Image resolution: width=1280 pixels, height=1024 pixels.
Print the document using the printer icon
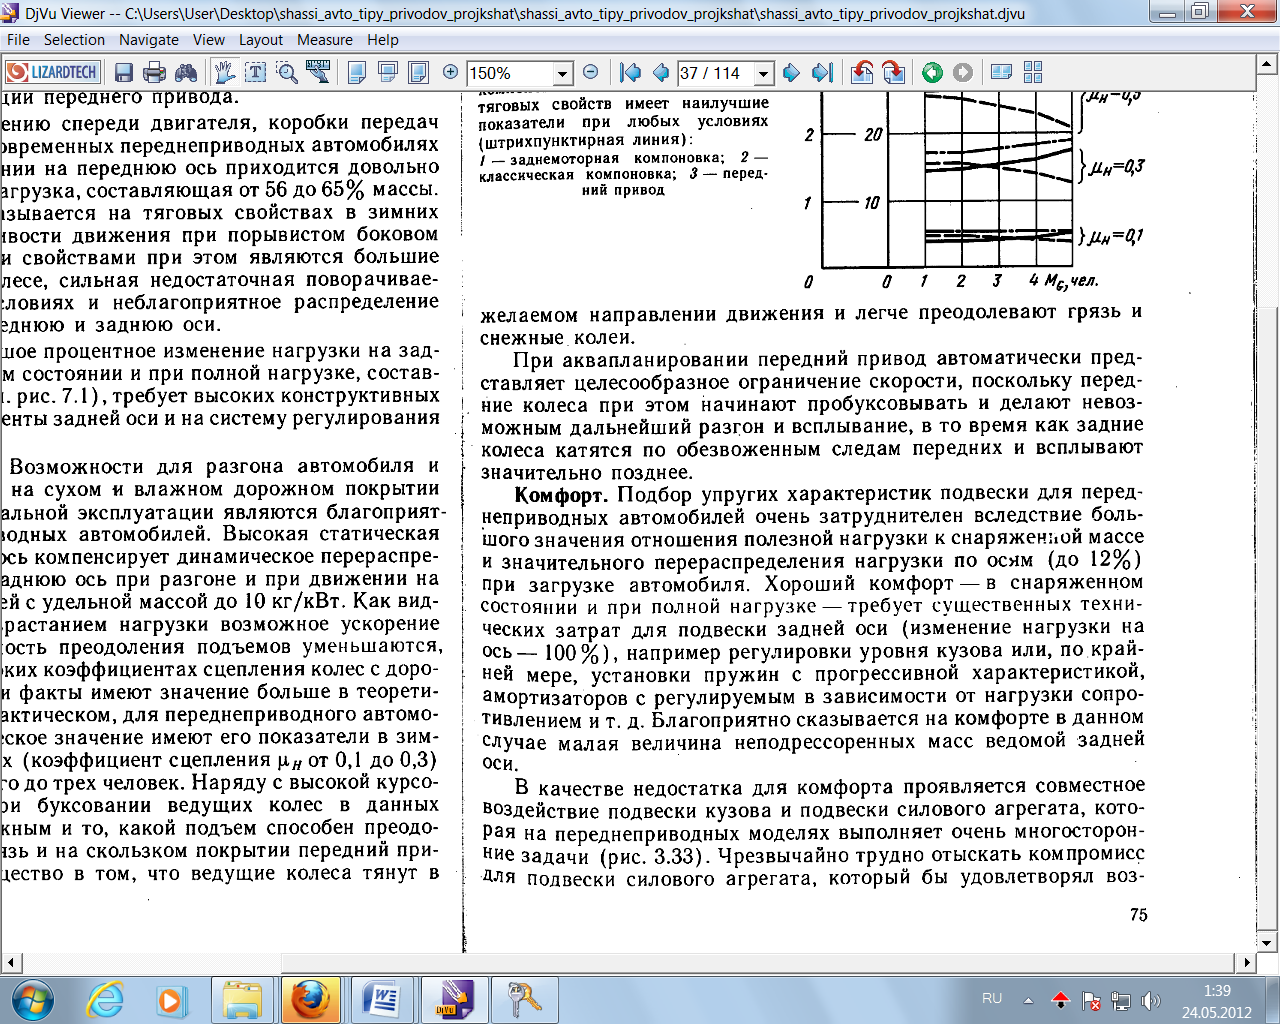tap(154, 72)
